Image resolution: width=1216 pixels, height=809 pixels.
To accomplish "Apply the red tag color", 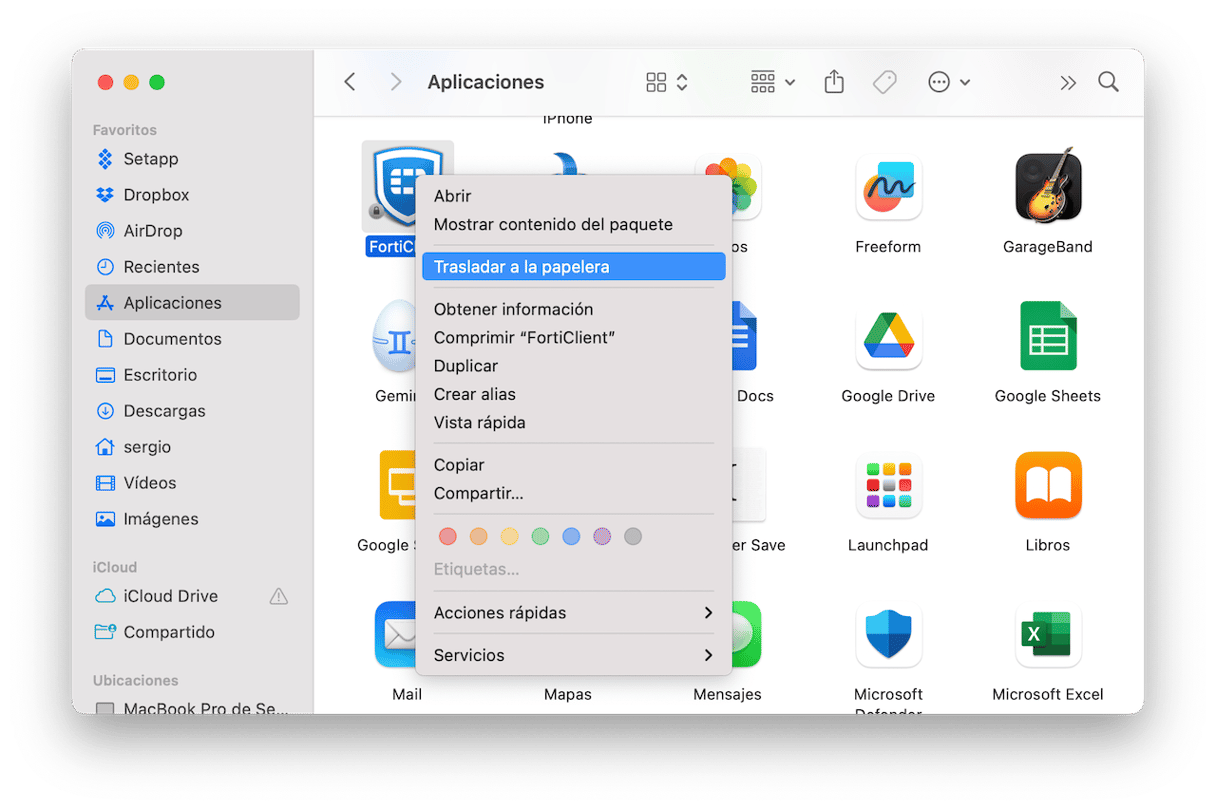I will (448, 537).
